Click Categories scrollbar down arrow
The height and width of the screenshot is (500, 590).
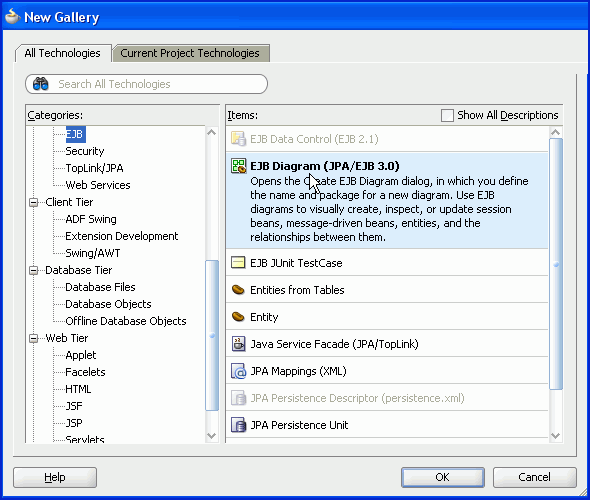click(212, 436)
